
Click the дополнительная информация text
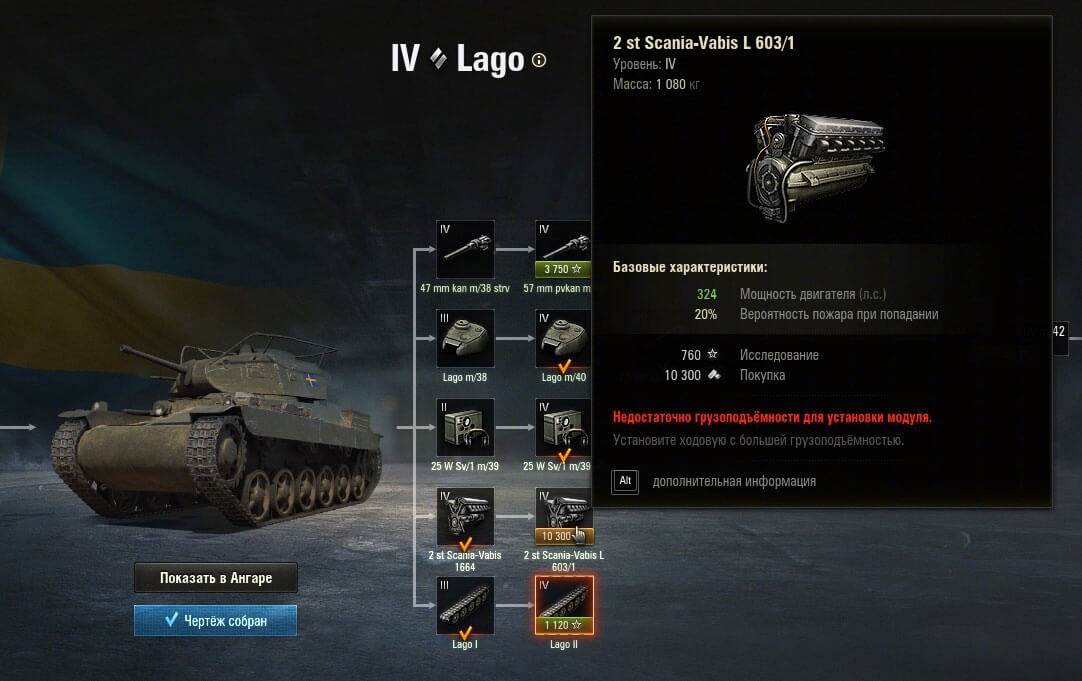pyautogui.click(x=734, y=481)
